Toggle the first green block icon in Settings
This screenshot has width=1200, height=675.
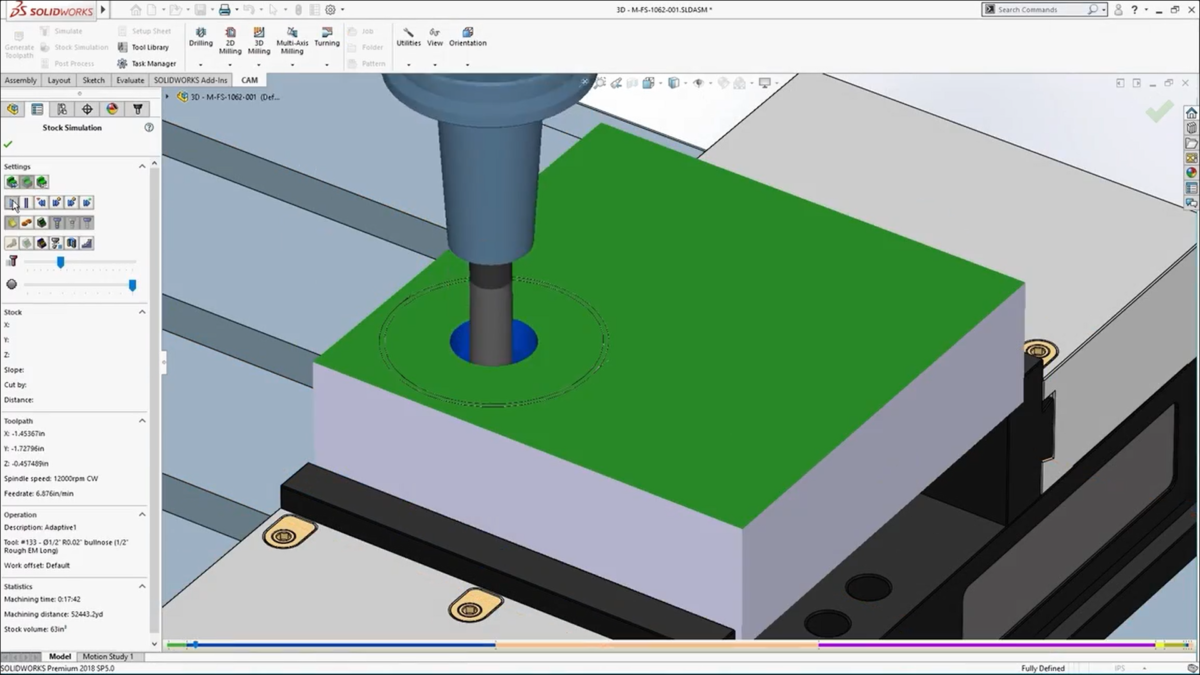pos(12,182)
